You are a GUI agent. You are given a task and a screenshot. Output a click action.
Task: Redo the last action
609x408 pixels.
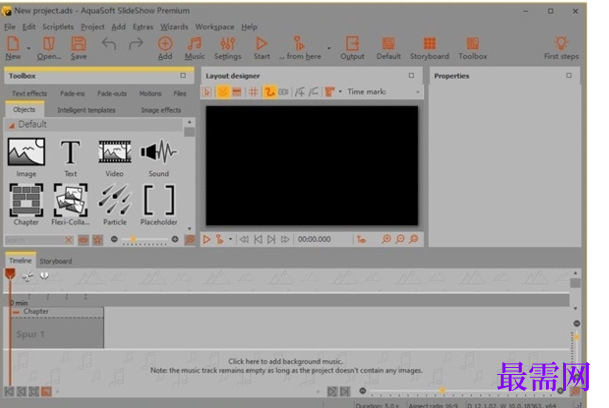pyautogui.click(x=136, y=44)
